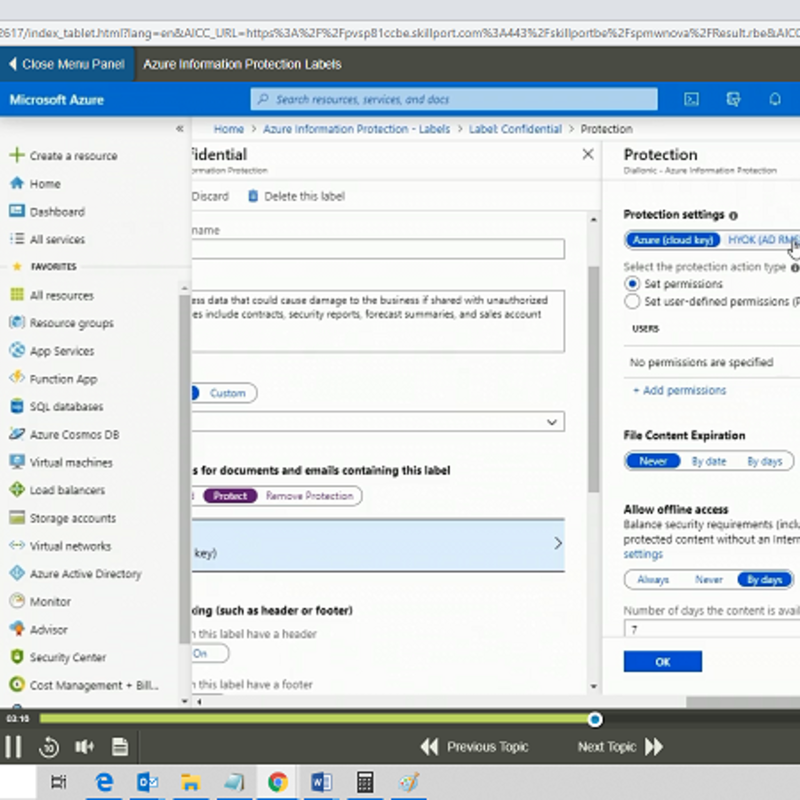This screenshot has height=800, width=800.
Task: Select Protect permission option
Action: coord(230,496)
